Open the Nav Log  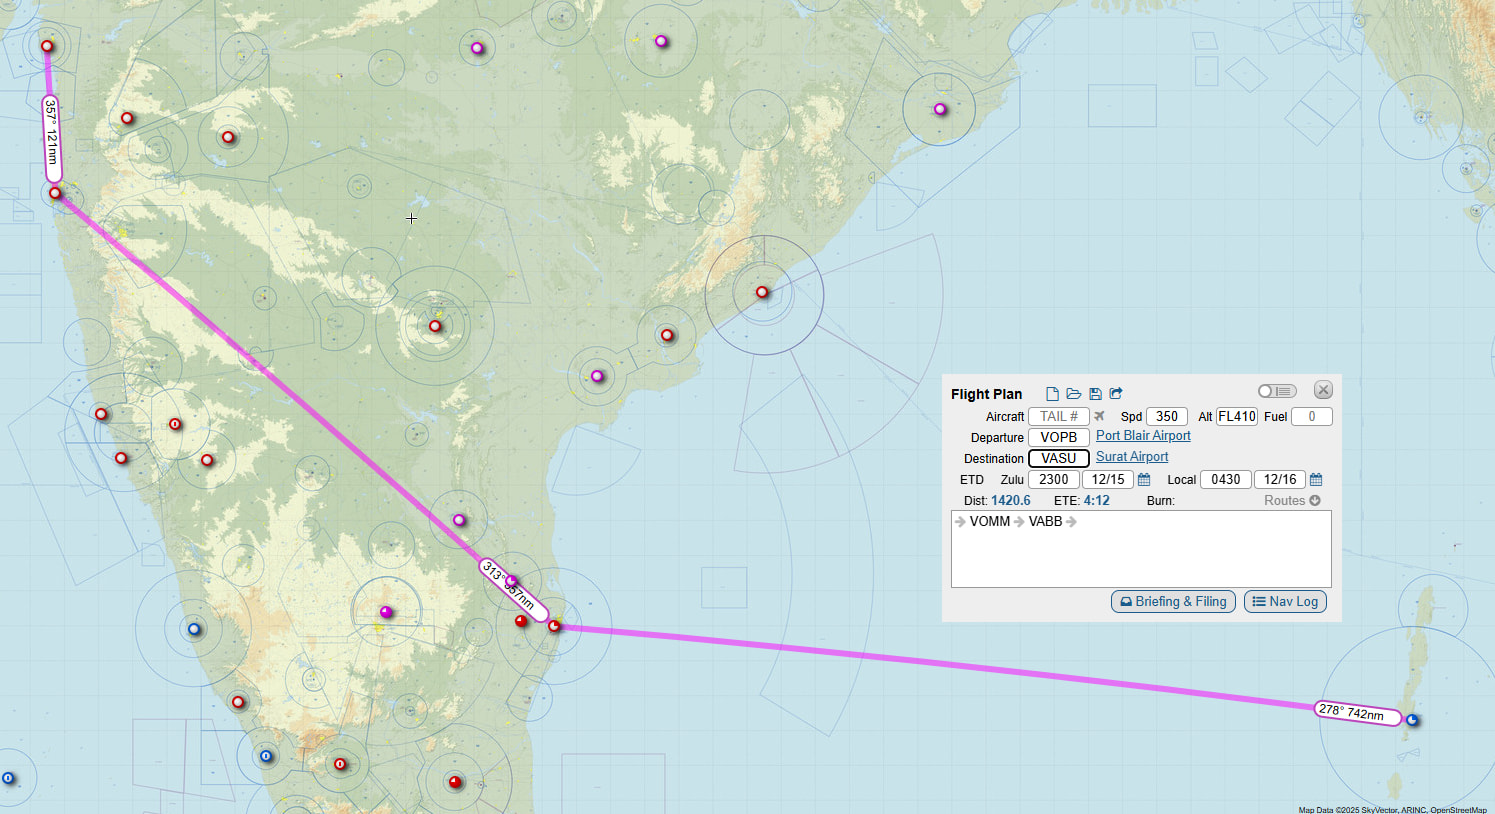1285,602
